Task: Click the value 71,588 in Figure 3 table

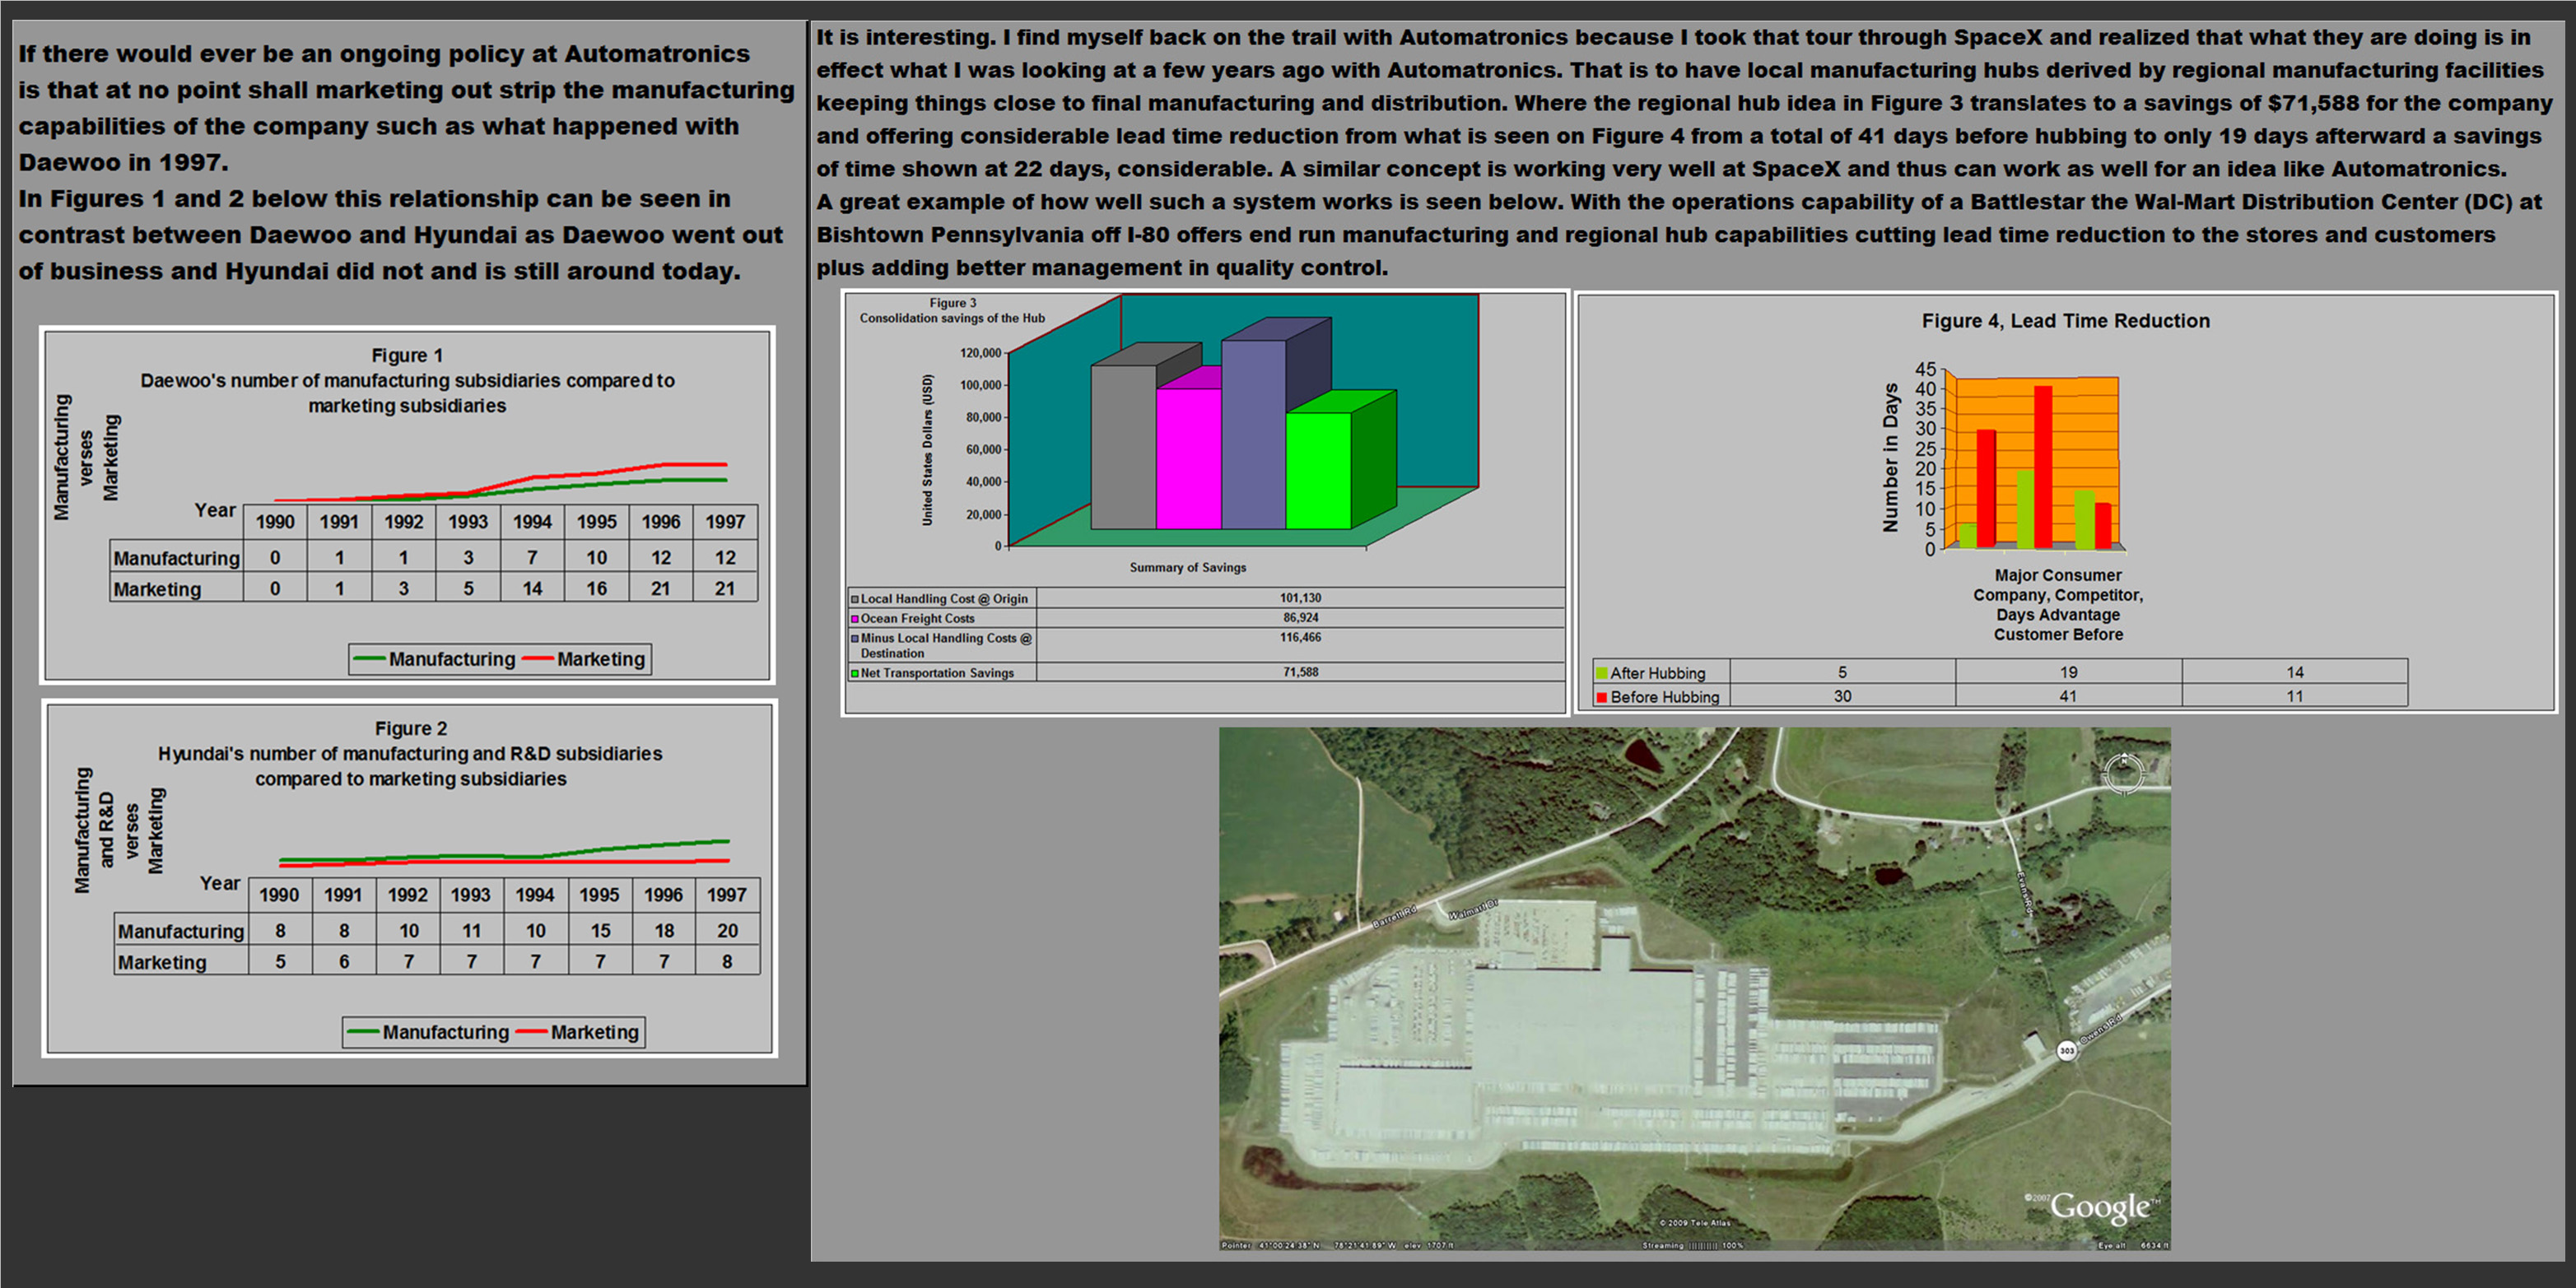Action: point(1300,672)
